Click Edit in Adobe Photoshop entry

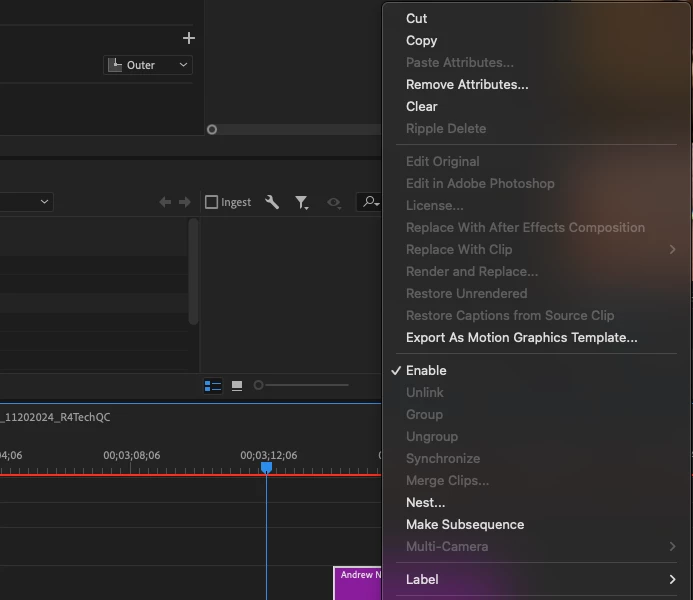click(480, 183)
